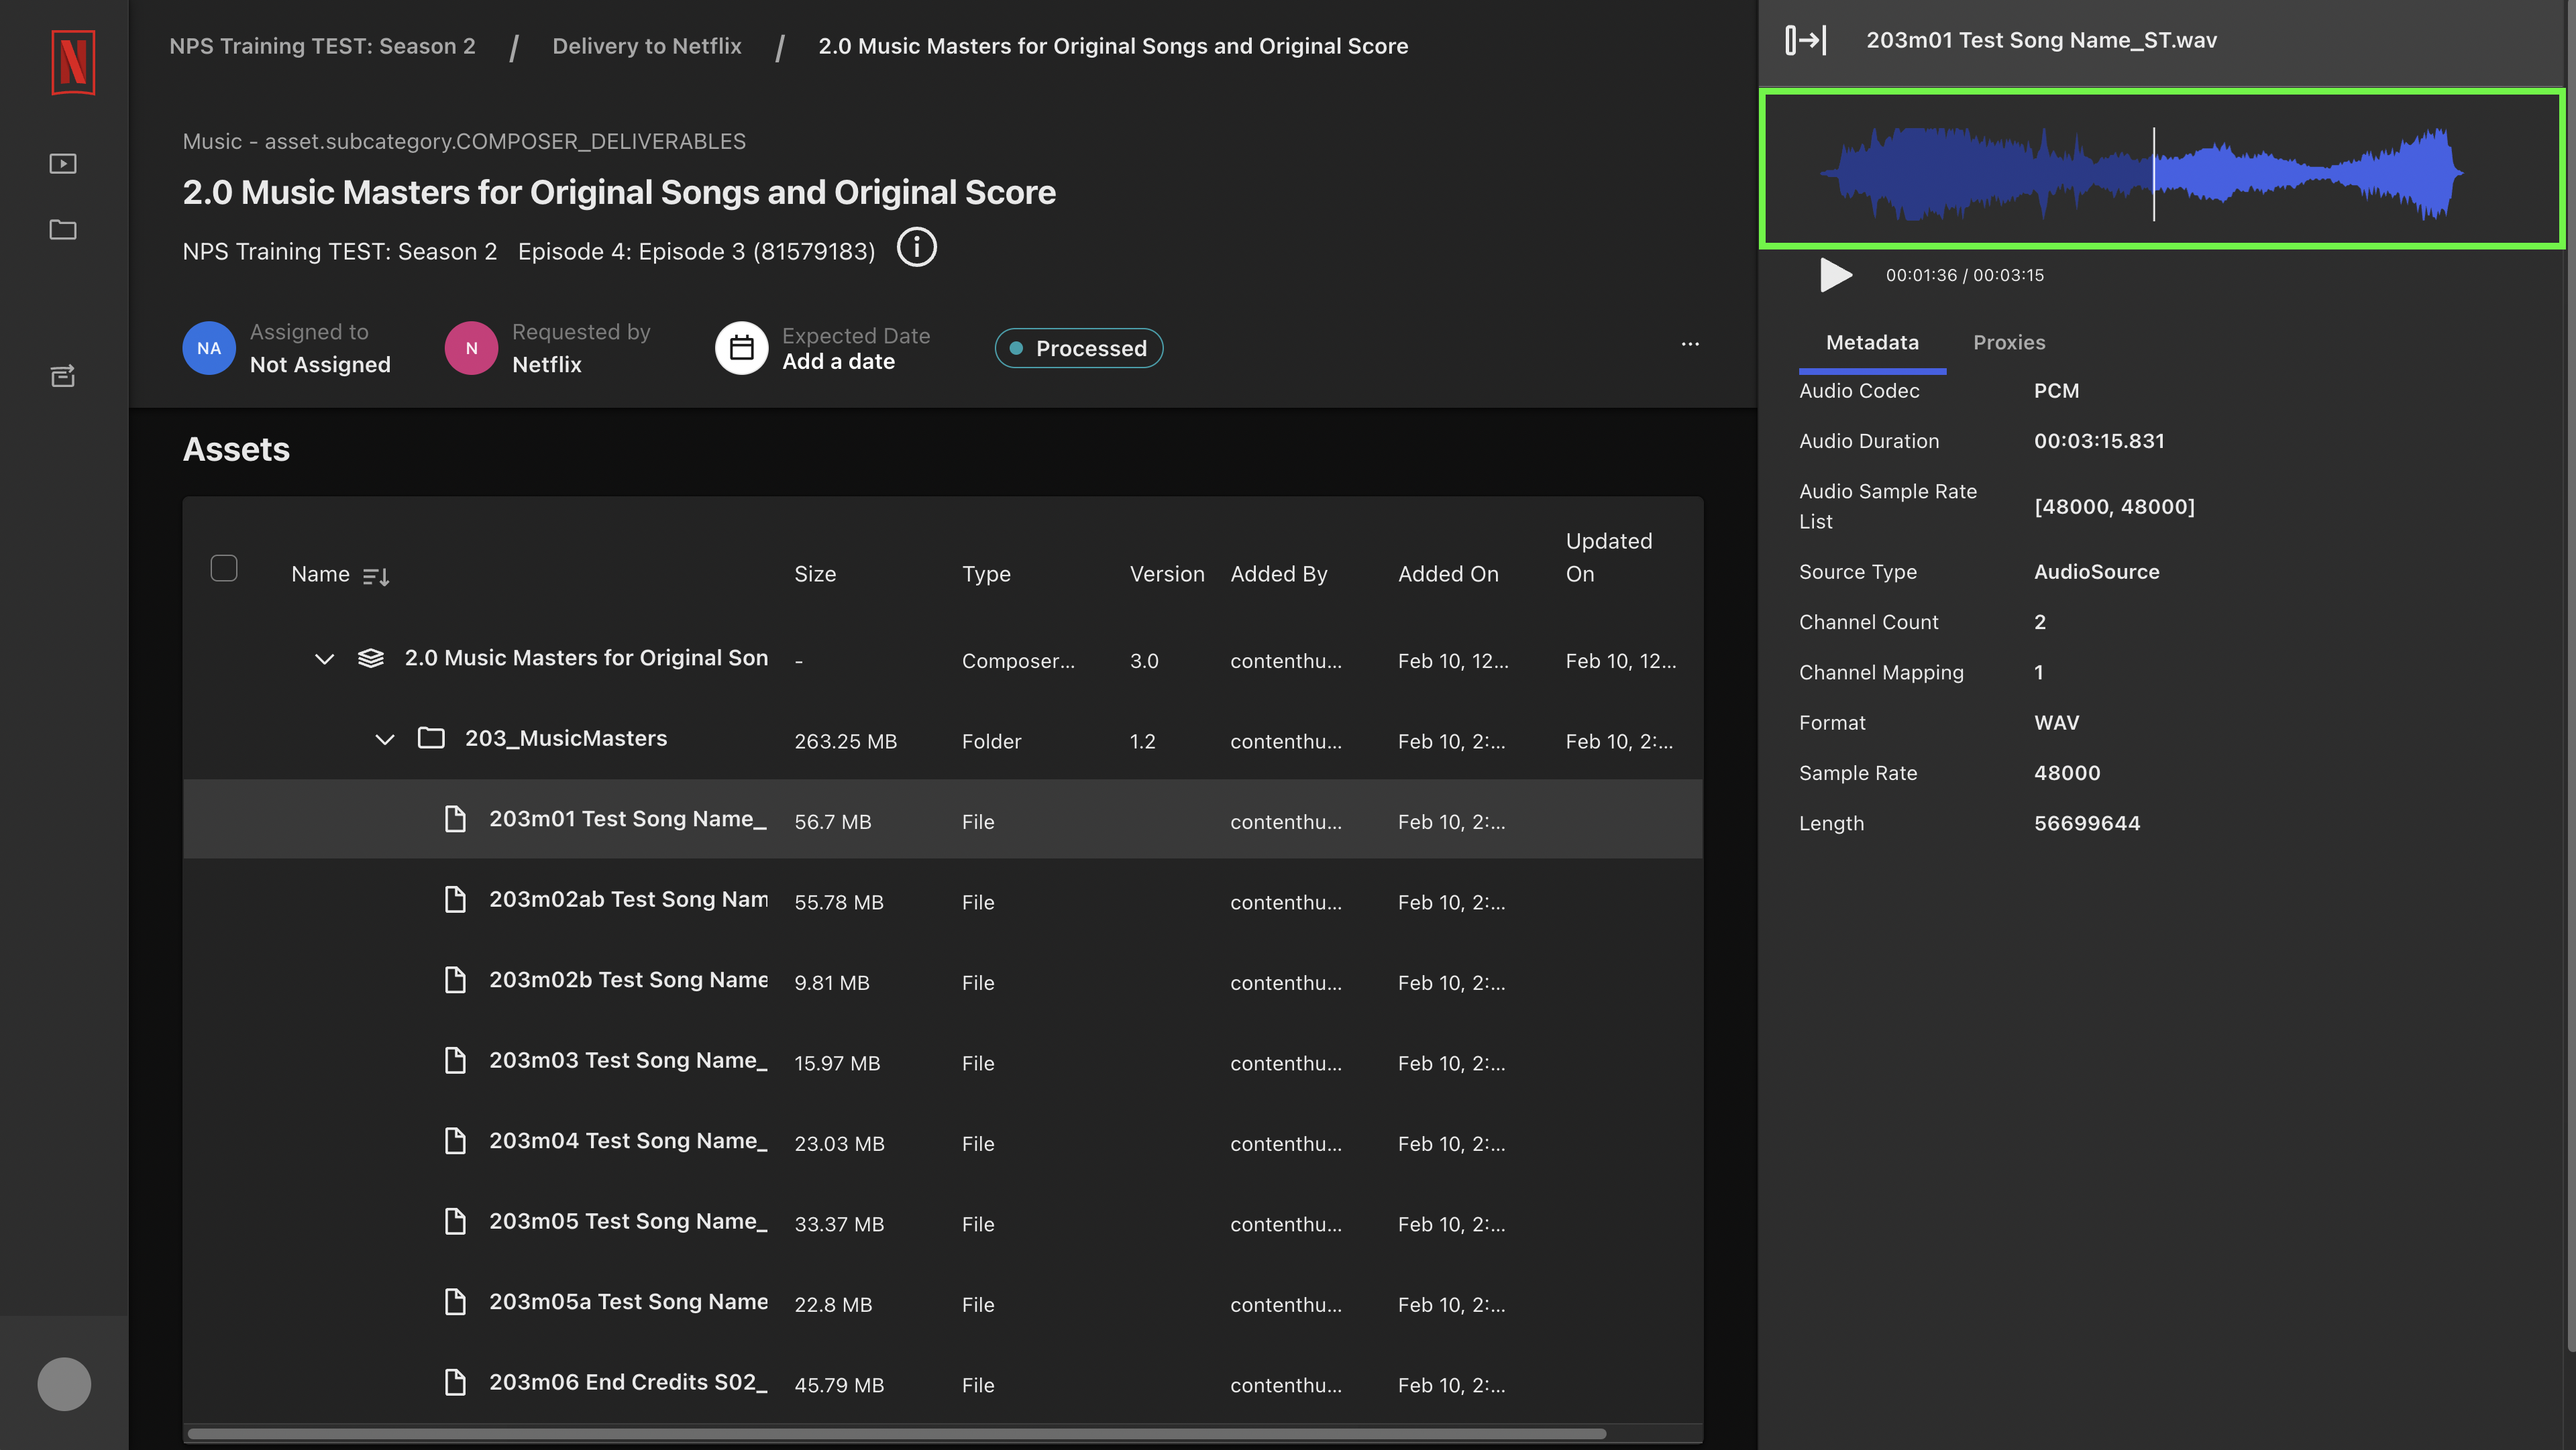Collapse the side panel with arrow icon

[x=1806, y=40]
